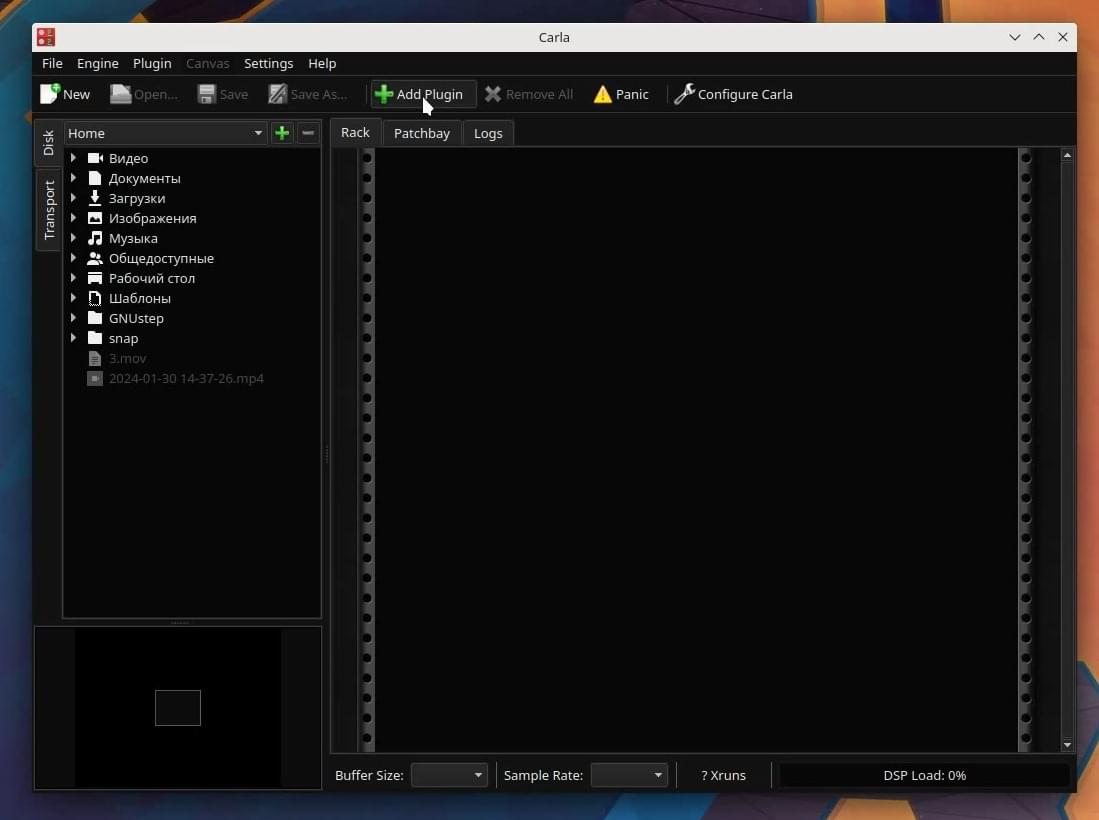Click the minus button beside Home dropdown

308,133
